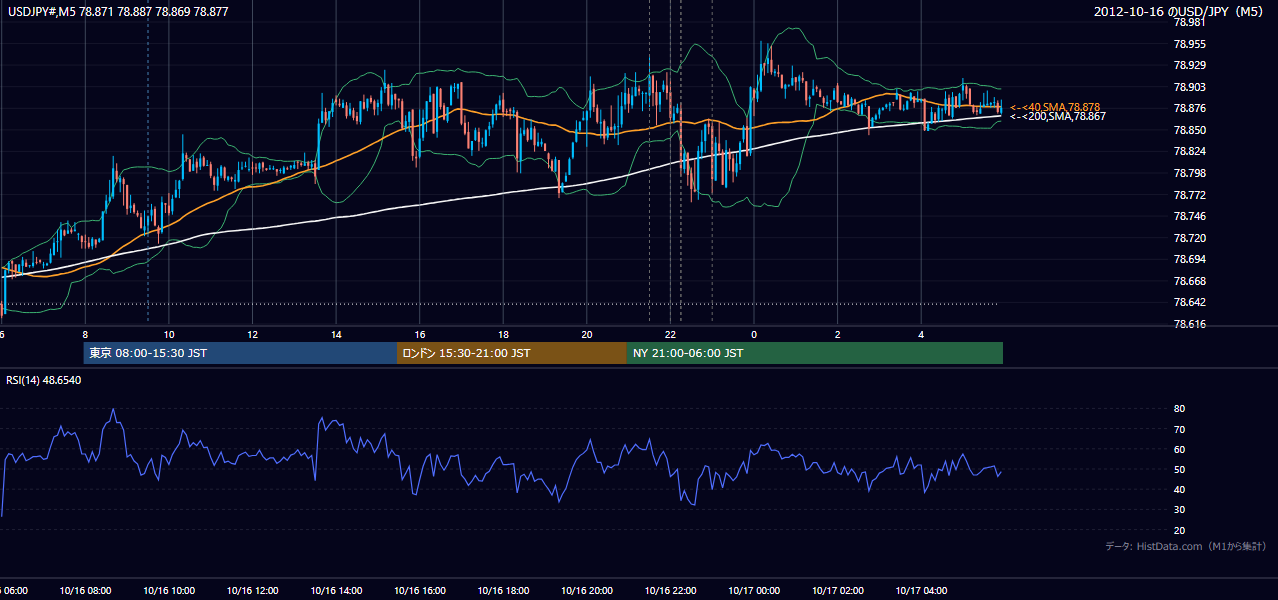Select the 2012-10-16 USD/JPY (M5) chart title
1278x600 pixels.
coord(1180,11)
